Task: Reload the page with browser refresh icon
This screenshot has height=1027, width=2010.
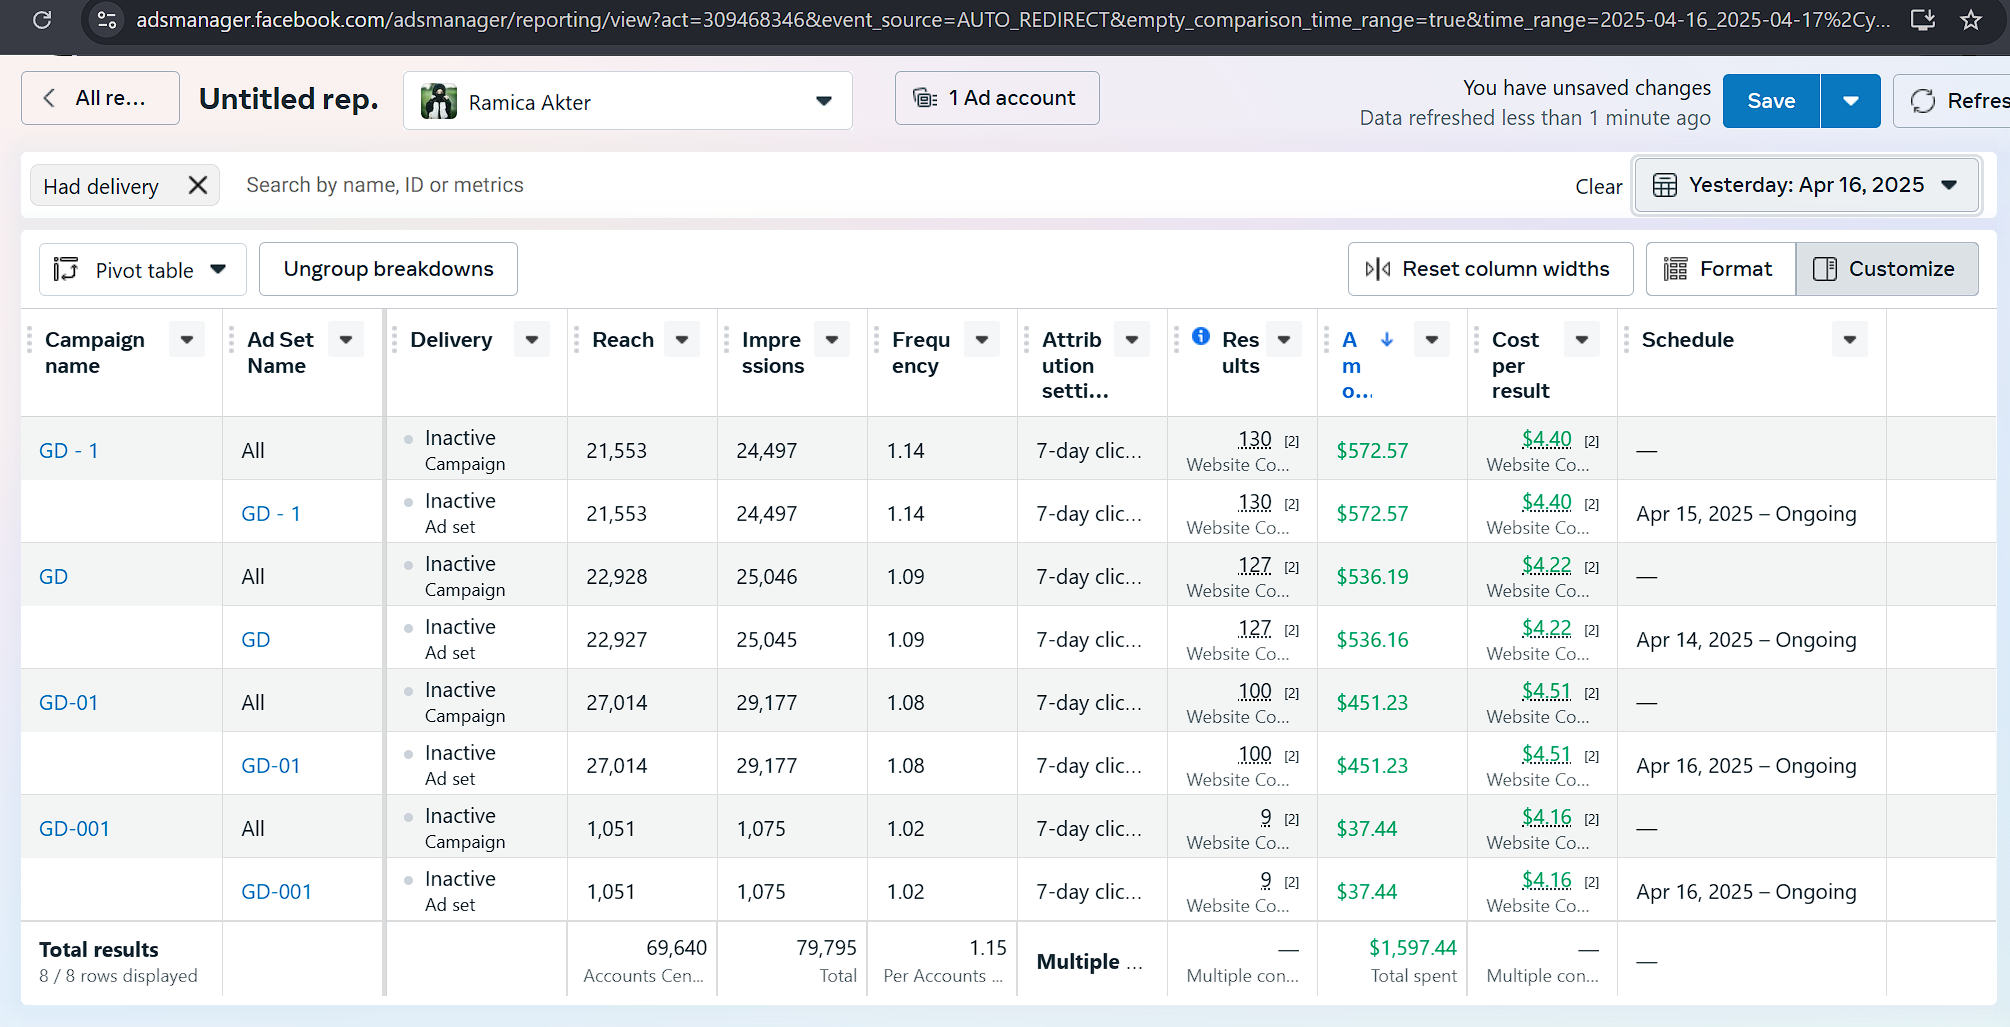Action: (x=42, y=20)
